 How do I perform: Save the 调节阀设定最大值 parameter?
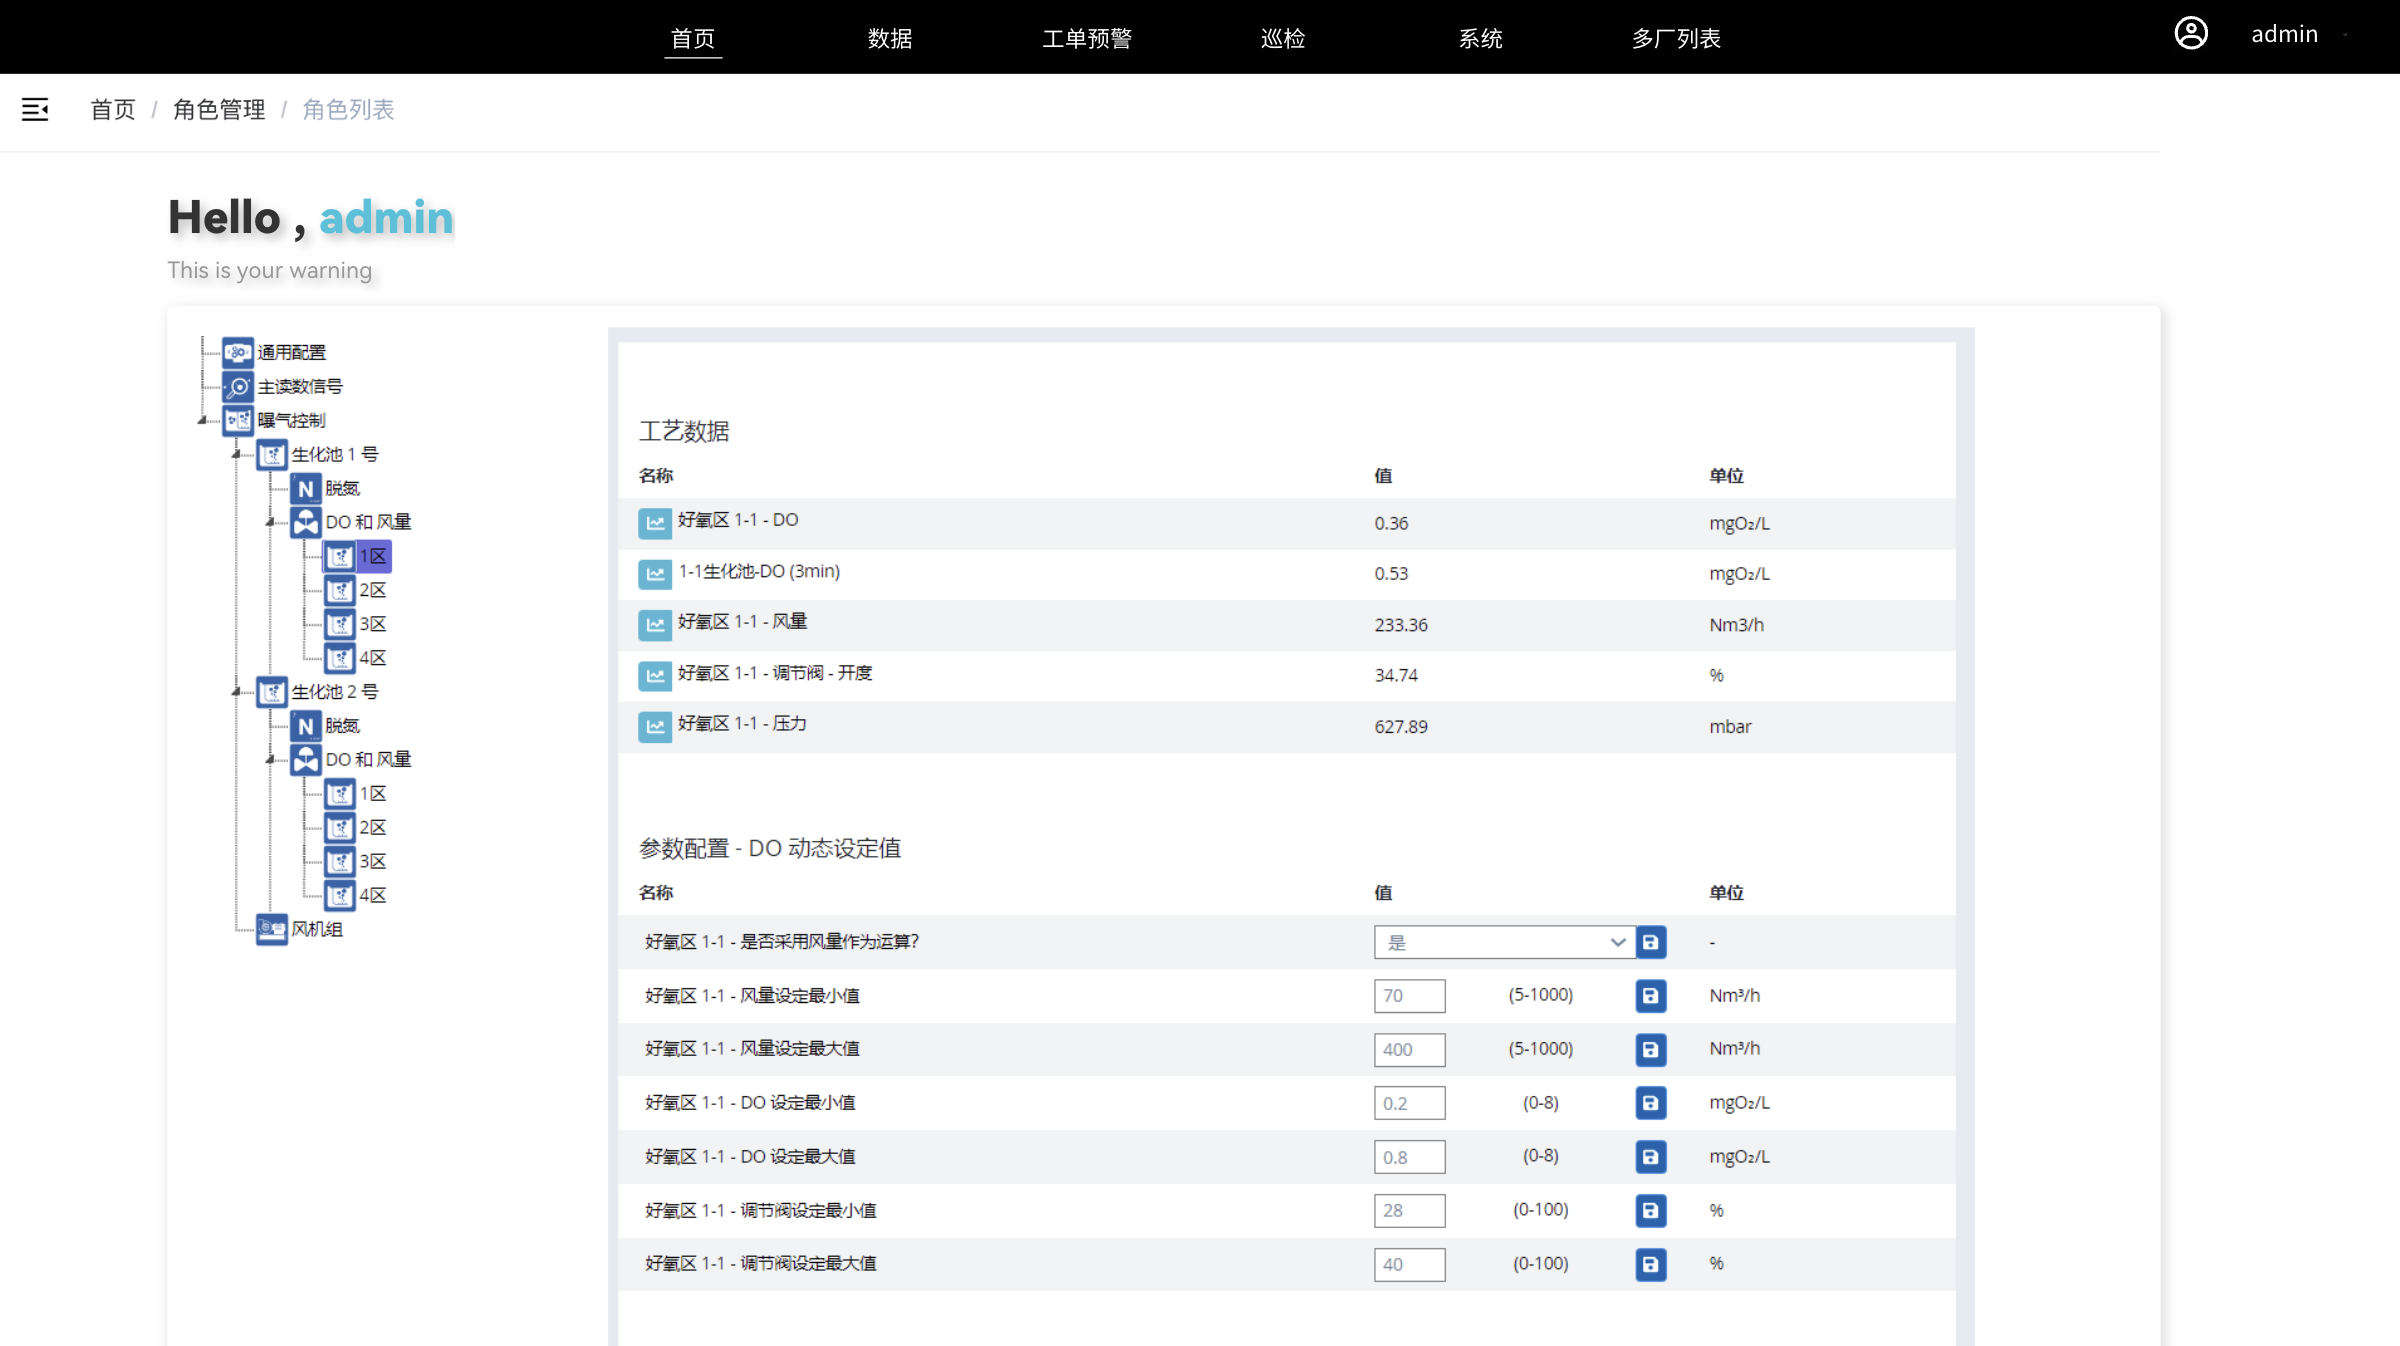(x=1650, y=1264)
